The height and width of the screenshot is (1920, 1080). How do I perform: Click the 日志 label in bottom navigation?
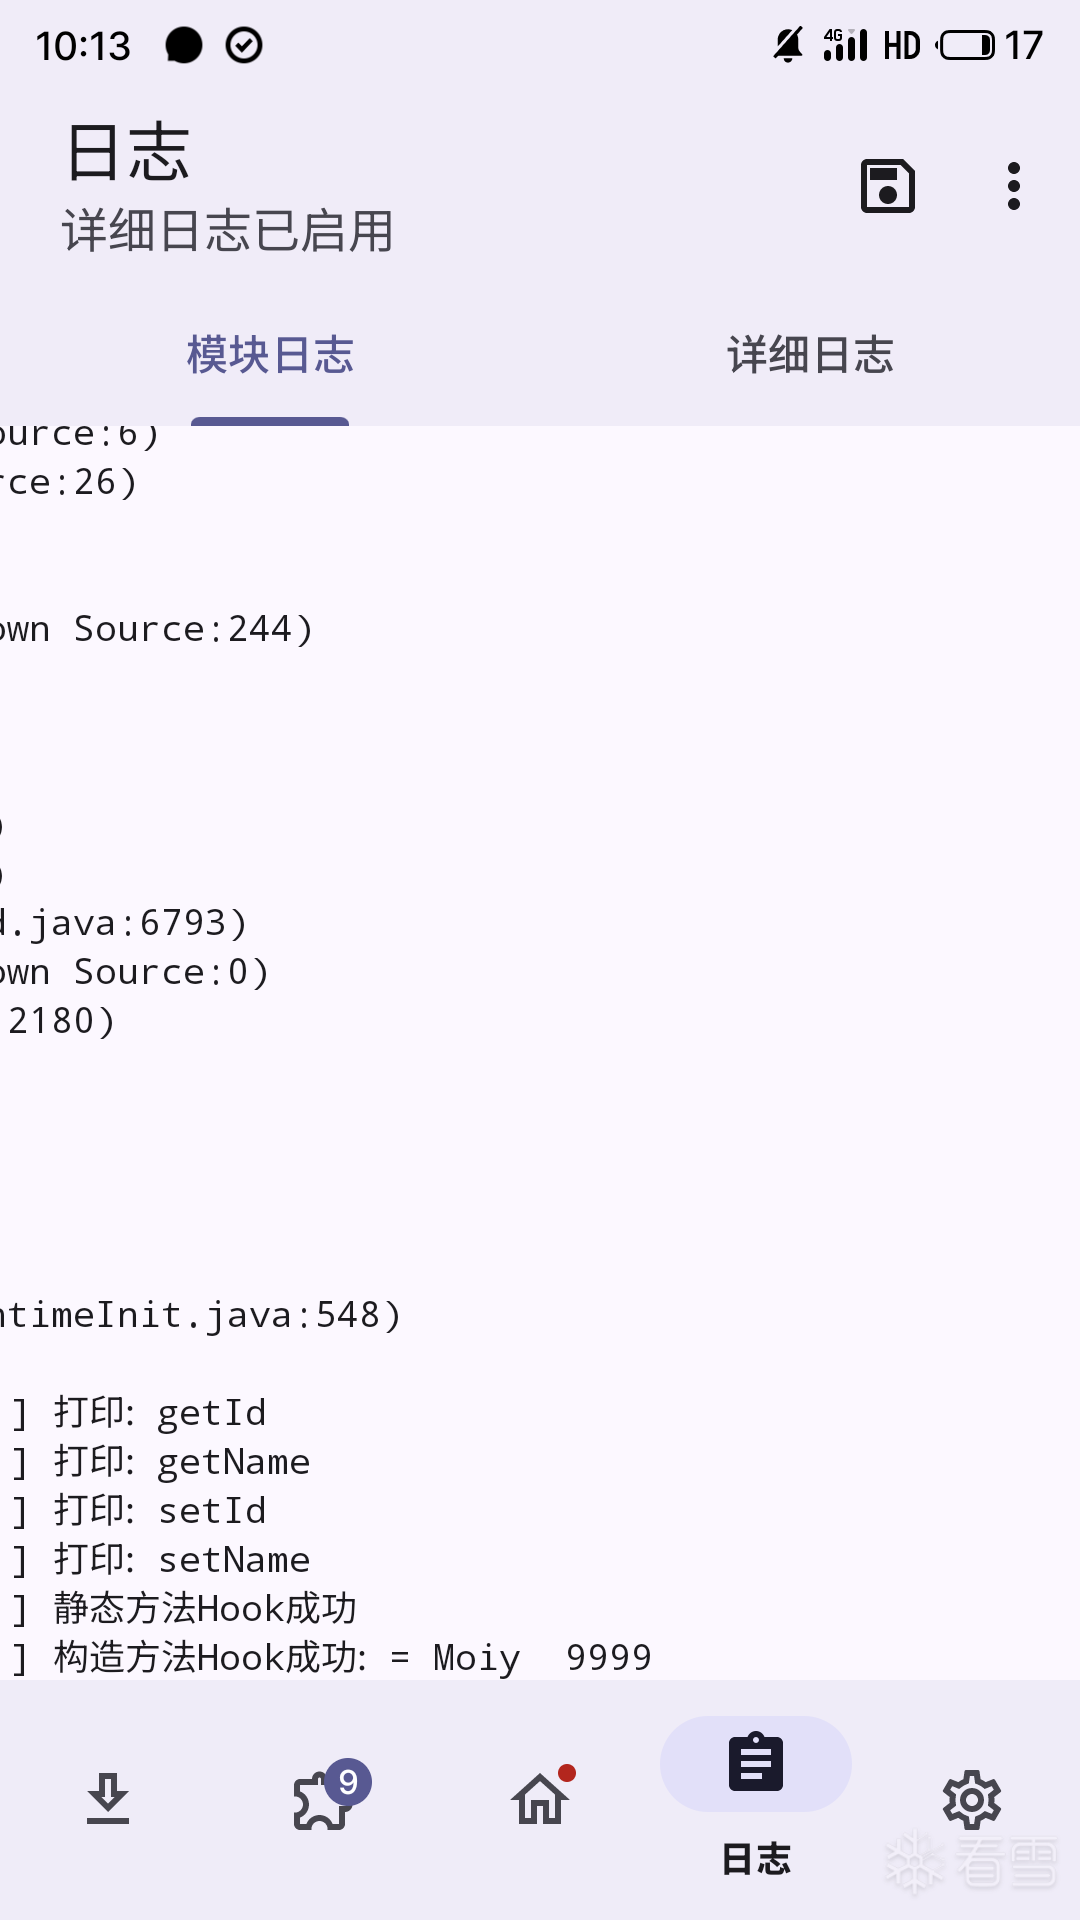(x=756, y=1859)
